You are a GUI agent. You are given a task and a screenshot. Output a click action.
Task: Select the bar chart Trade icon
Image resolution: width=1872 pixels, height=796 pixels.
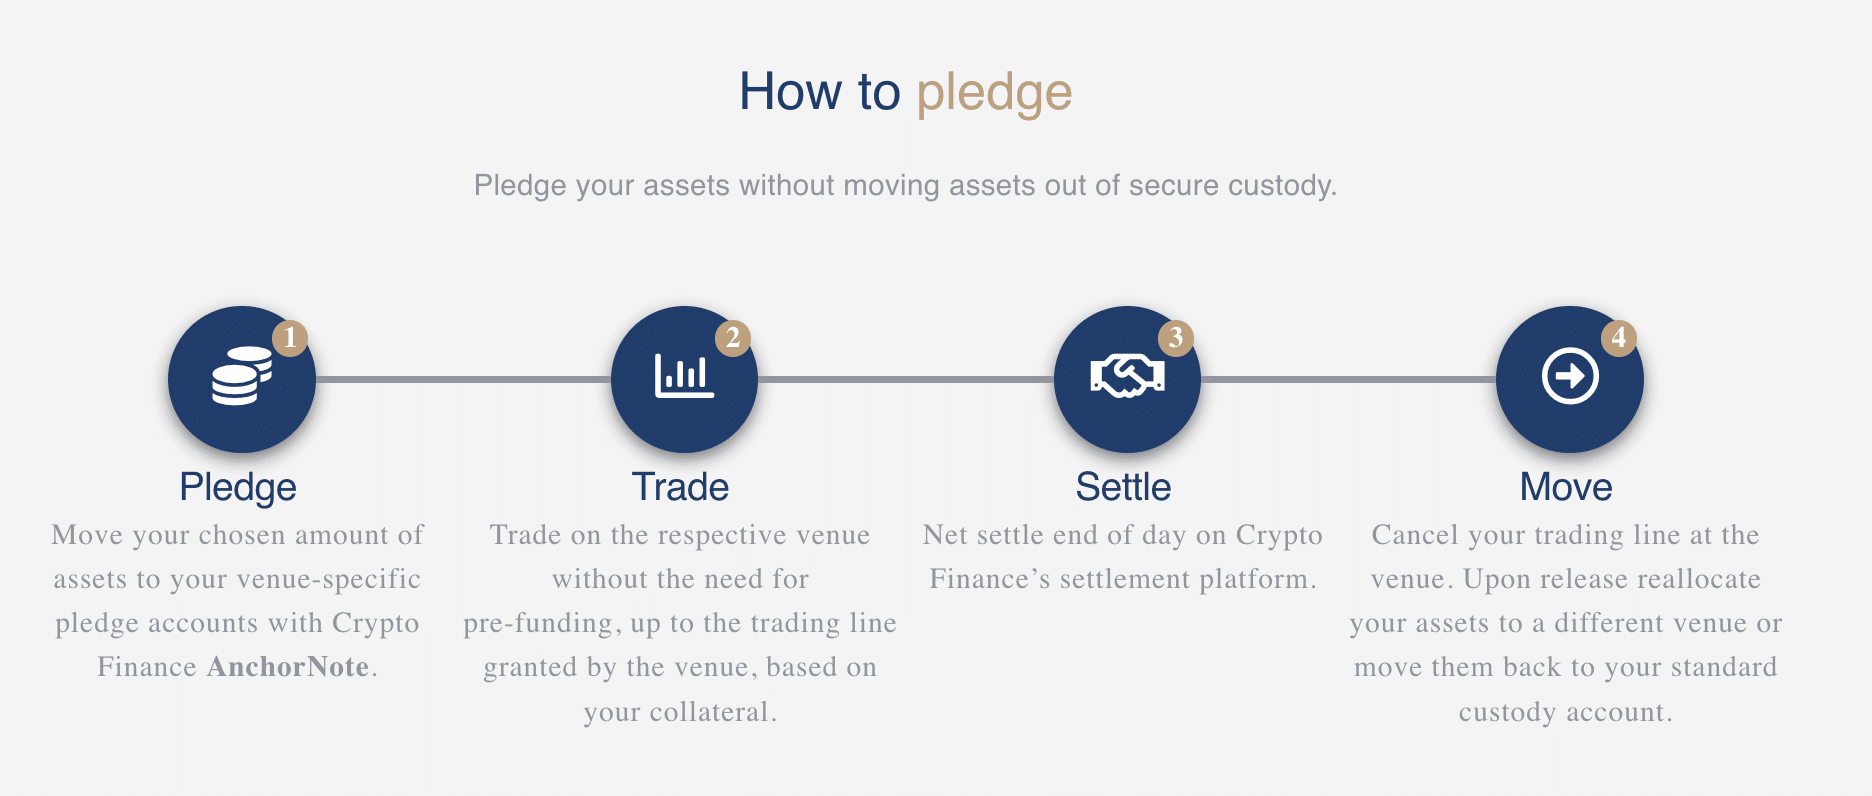point(684,377)
